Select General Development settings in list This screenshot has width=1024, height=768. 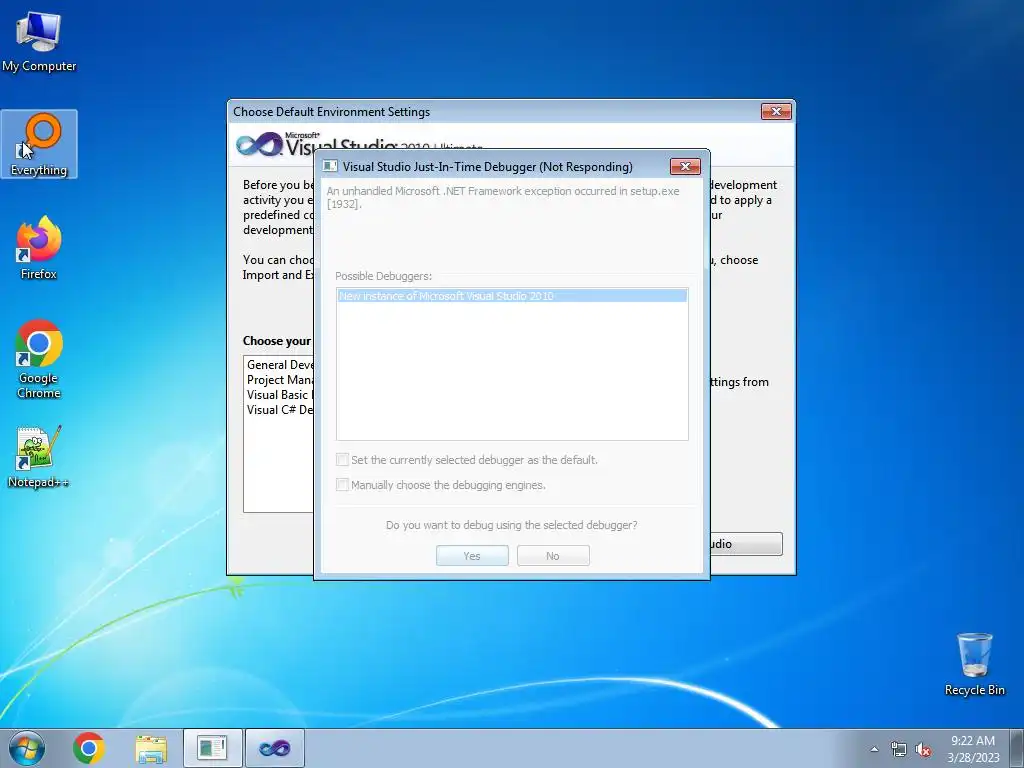(x=280, y=365)
